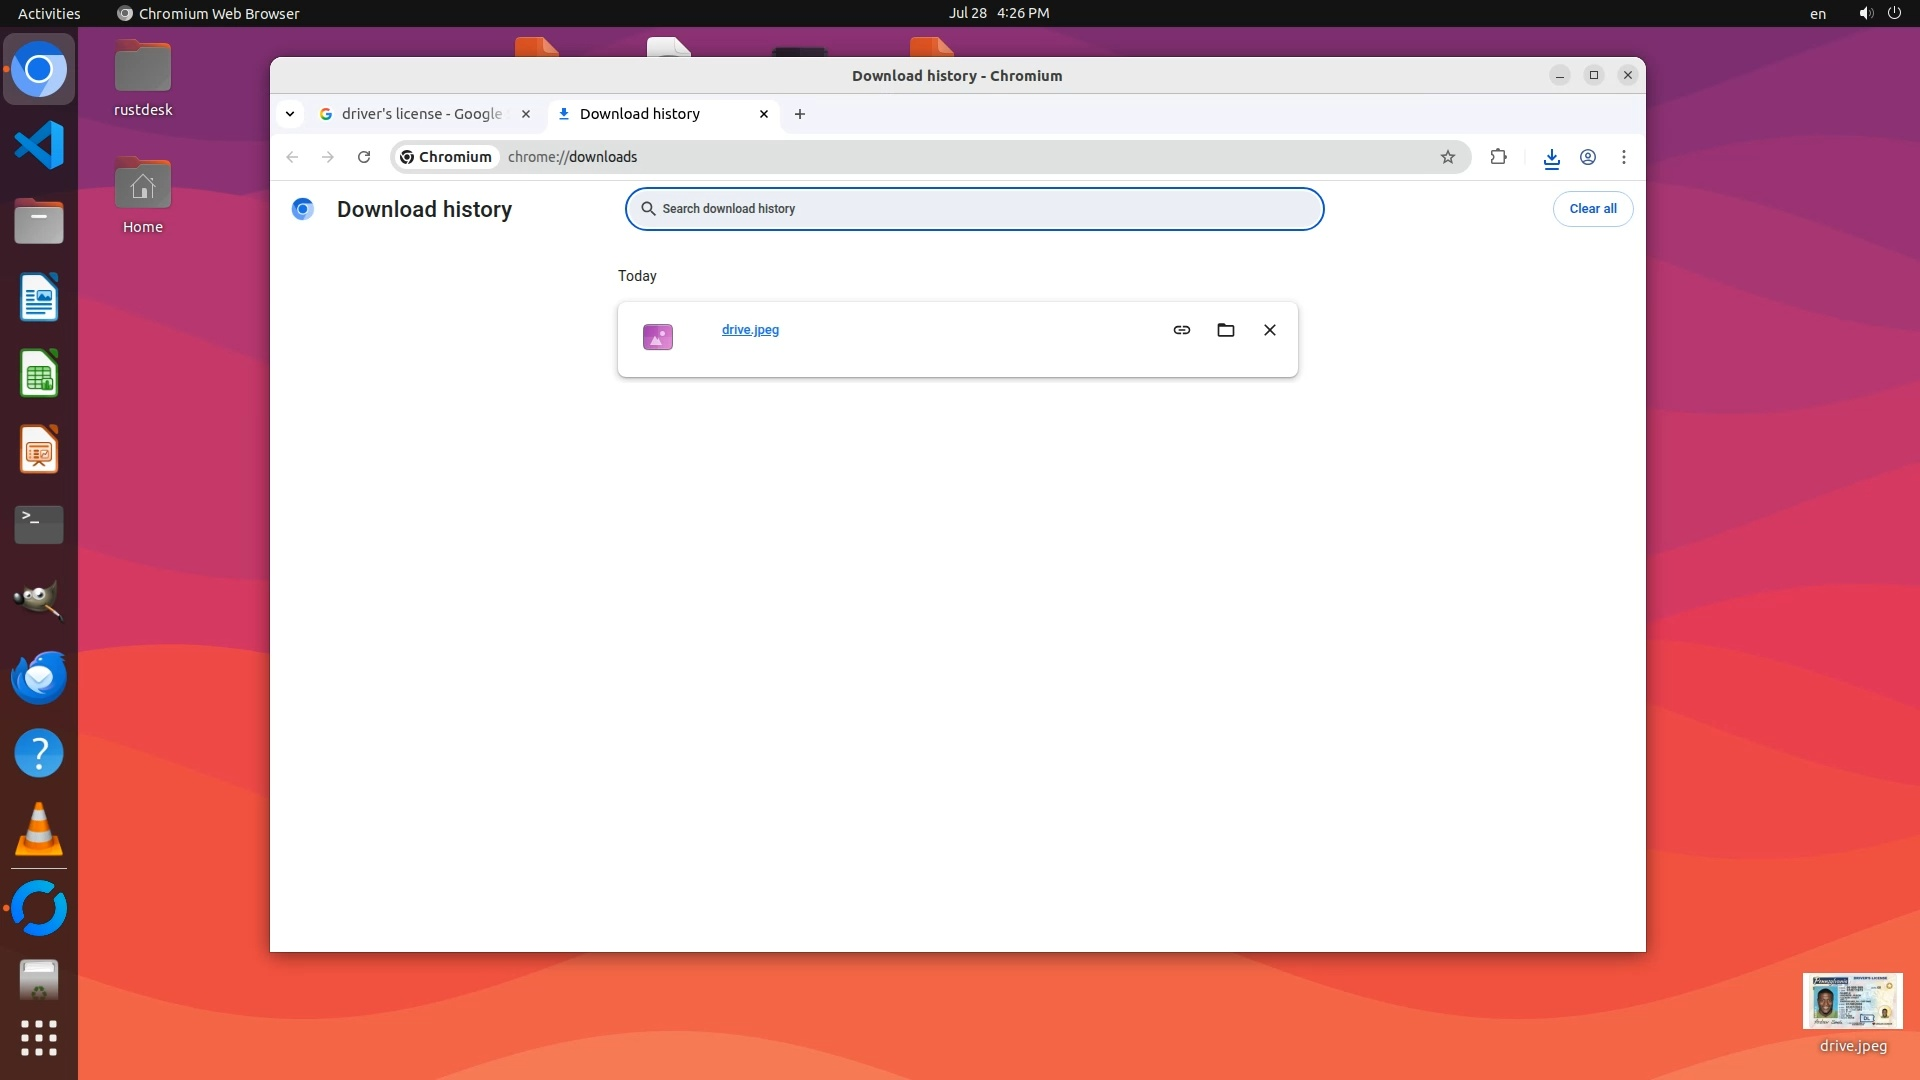Close the Download history tab
Screen dimensions: 1920x1080
pyautogui.click(x=764, y=114)
